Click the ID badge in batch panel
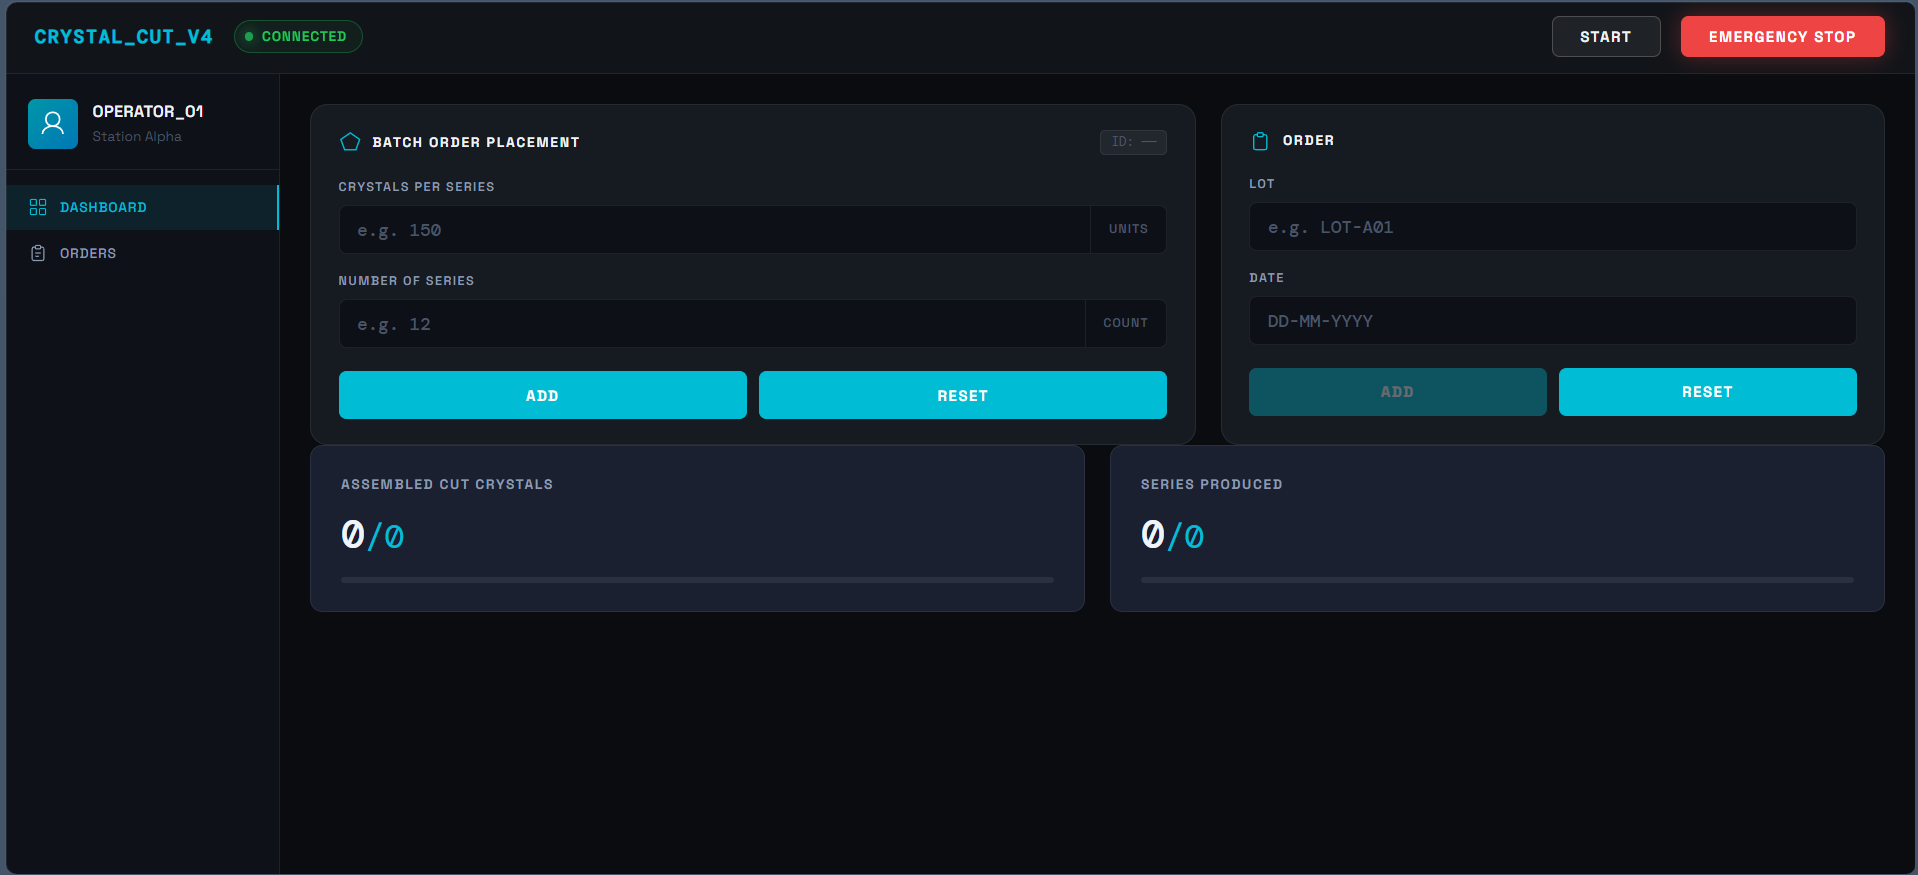1918x875 pixels. (1133, 142)
